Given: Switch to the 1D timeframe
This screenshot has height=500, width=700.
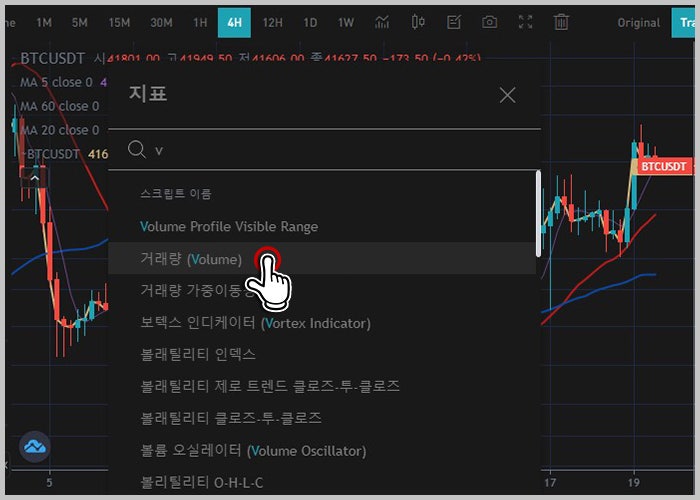Looking at the screenshot, I should tap(310, 22).
